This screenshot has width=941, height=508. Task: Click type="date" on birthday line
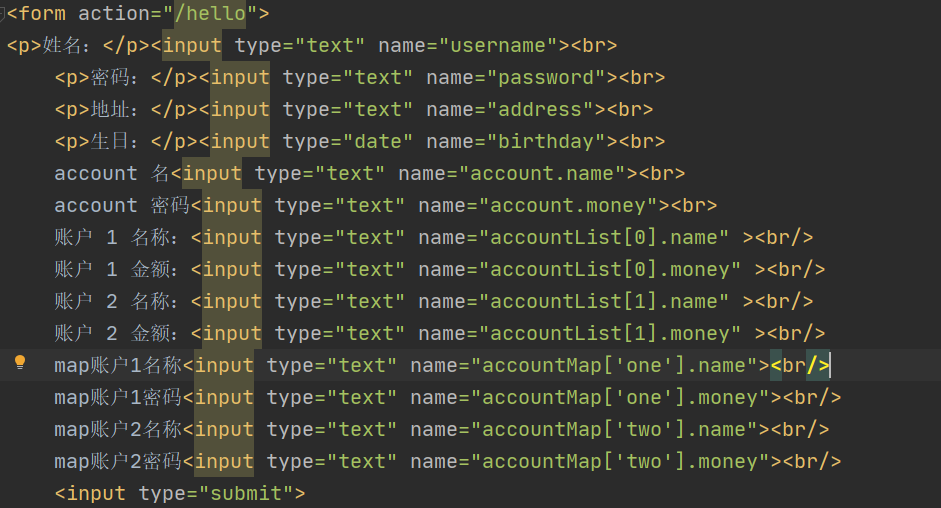pyautogui.click(x=347, y=142)
